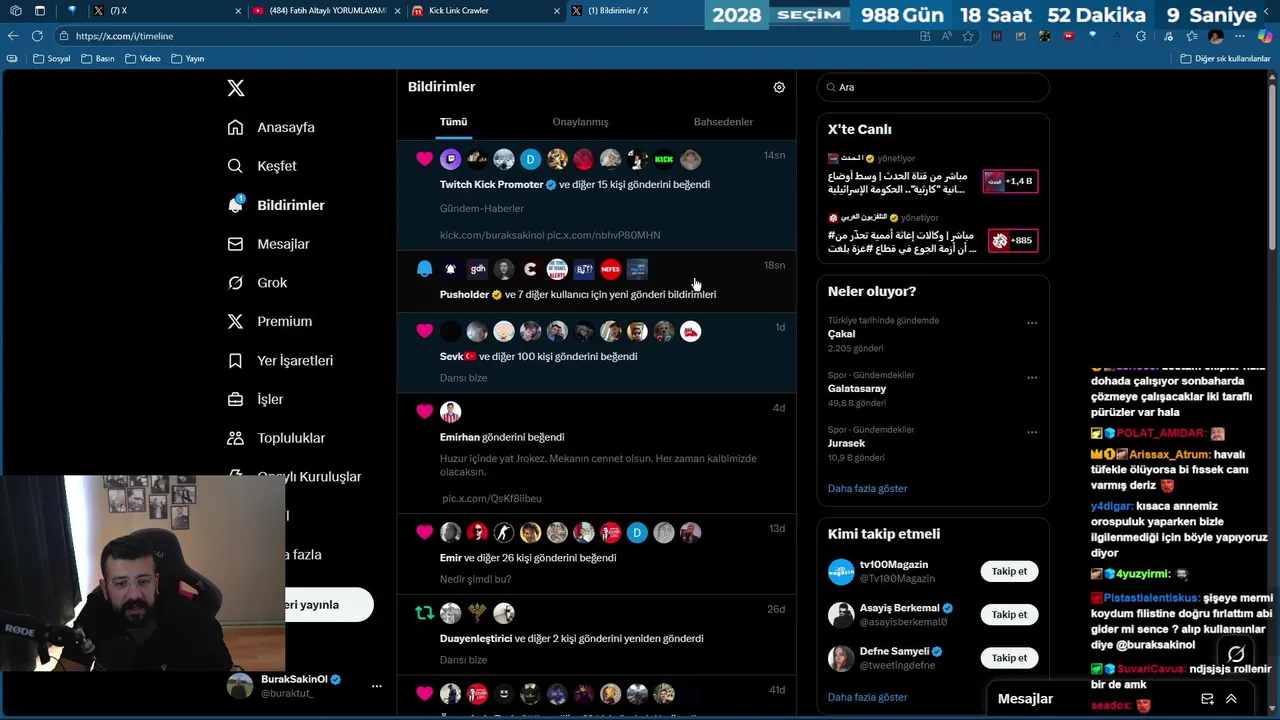1280x720 pixels.
Task: Click blue D avatar in Twitch Kick Promoter notification
Action: 531,159
